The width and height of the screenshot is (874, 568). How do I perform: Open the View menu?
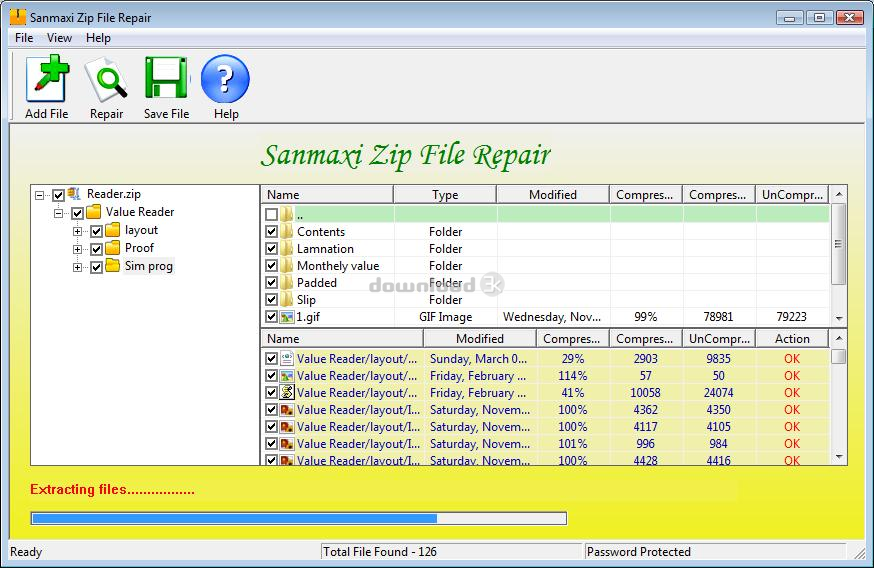click(x=59, y=38)
